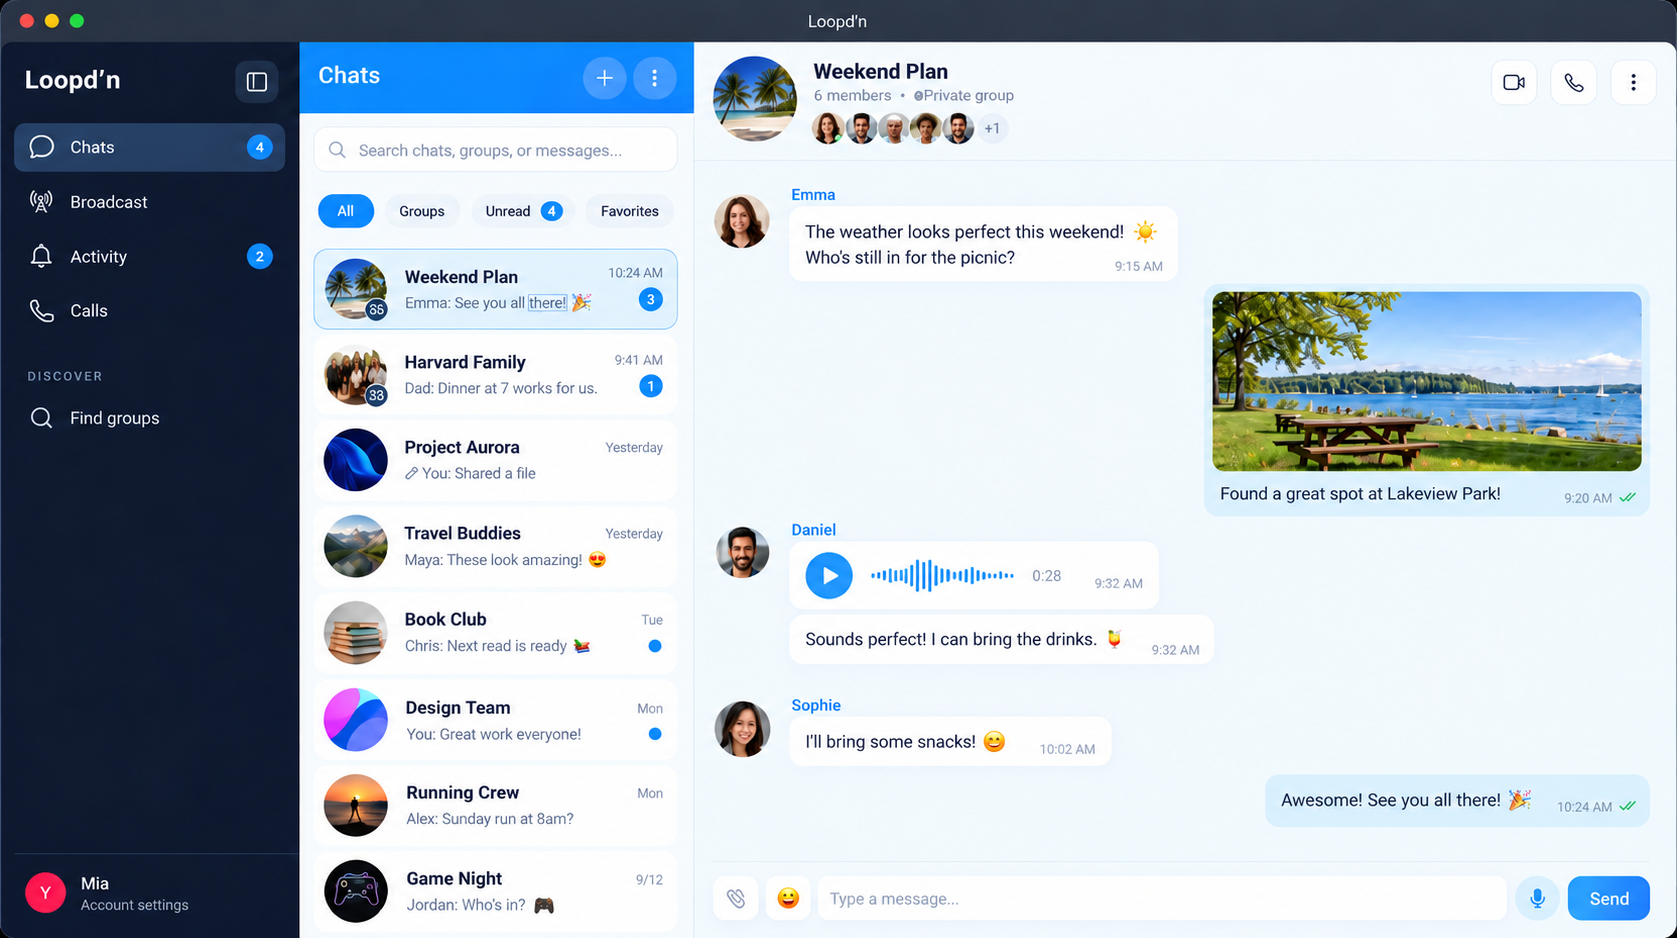
Task: View the +1 additional member badge
Action: [992, 128]
